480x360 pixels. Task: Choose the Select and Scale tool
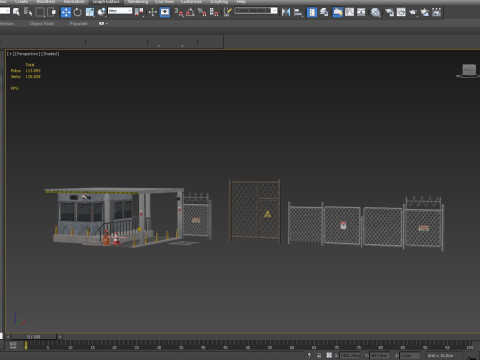[x=90, y=12]
